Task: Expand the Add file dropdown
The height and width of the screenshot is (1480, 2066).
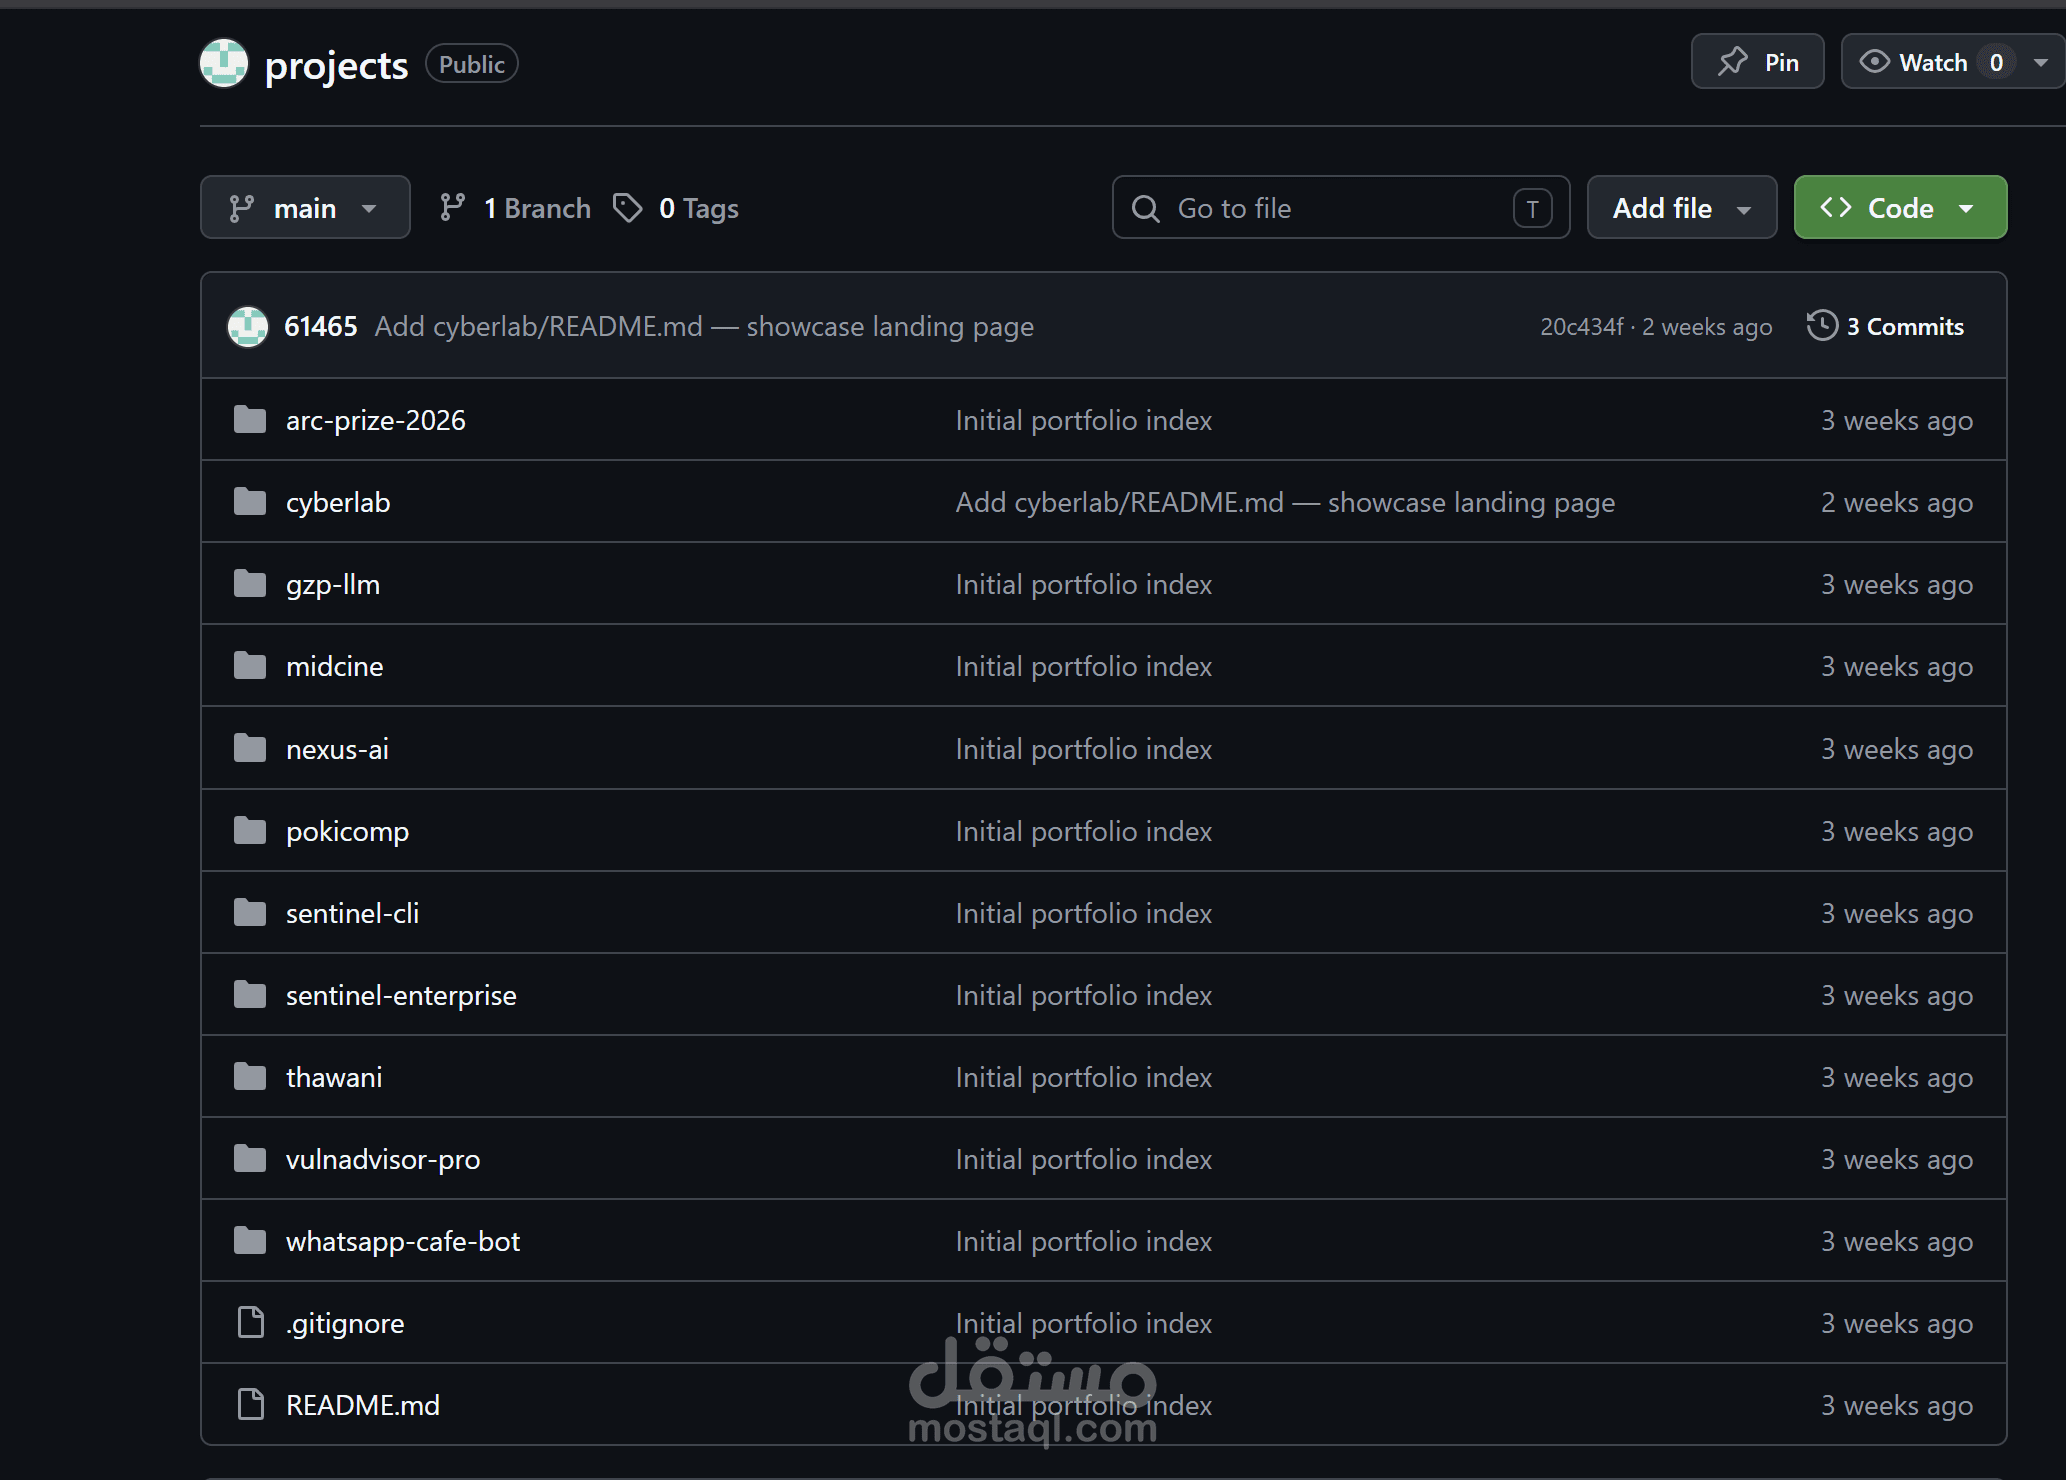Action: [1682, 208]
